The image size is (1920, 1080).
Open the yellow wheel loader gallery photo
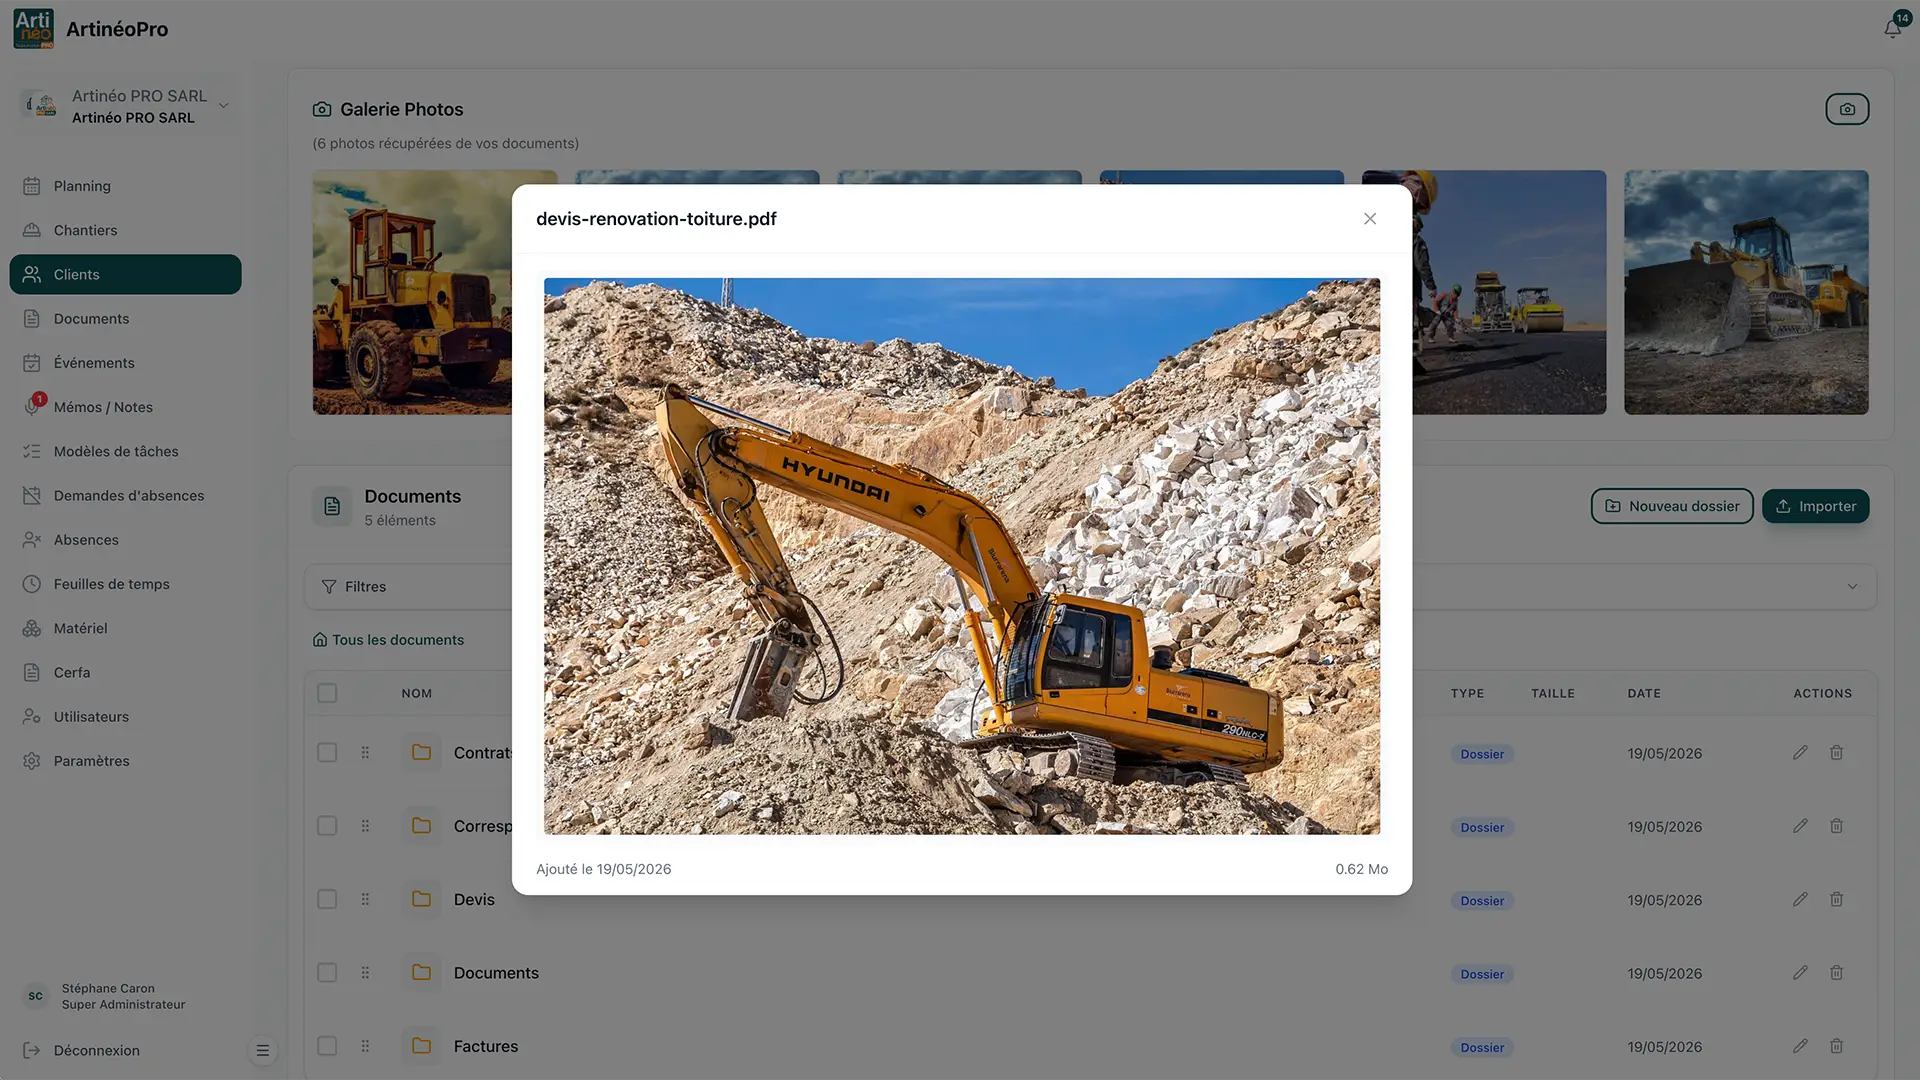[x=412, y=292]
